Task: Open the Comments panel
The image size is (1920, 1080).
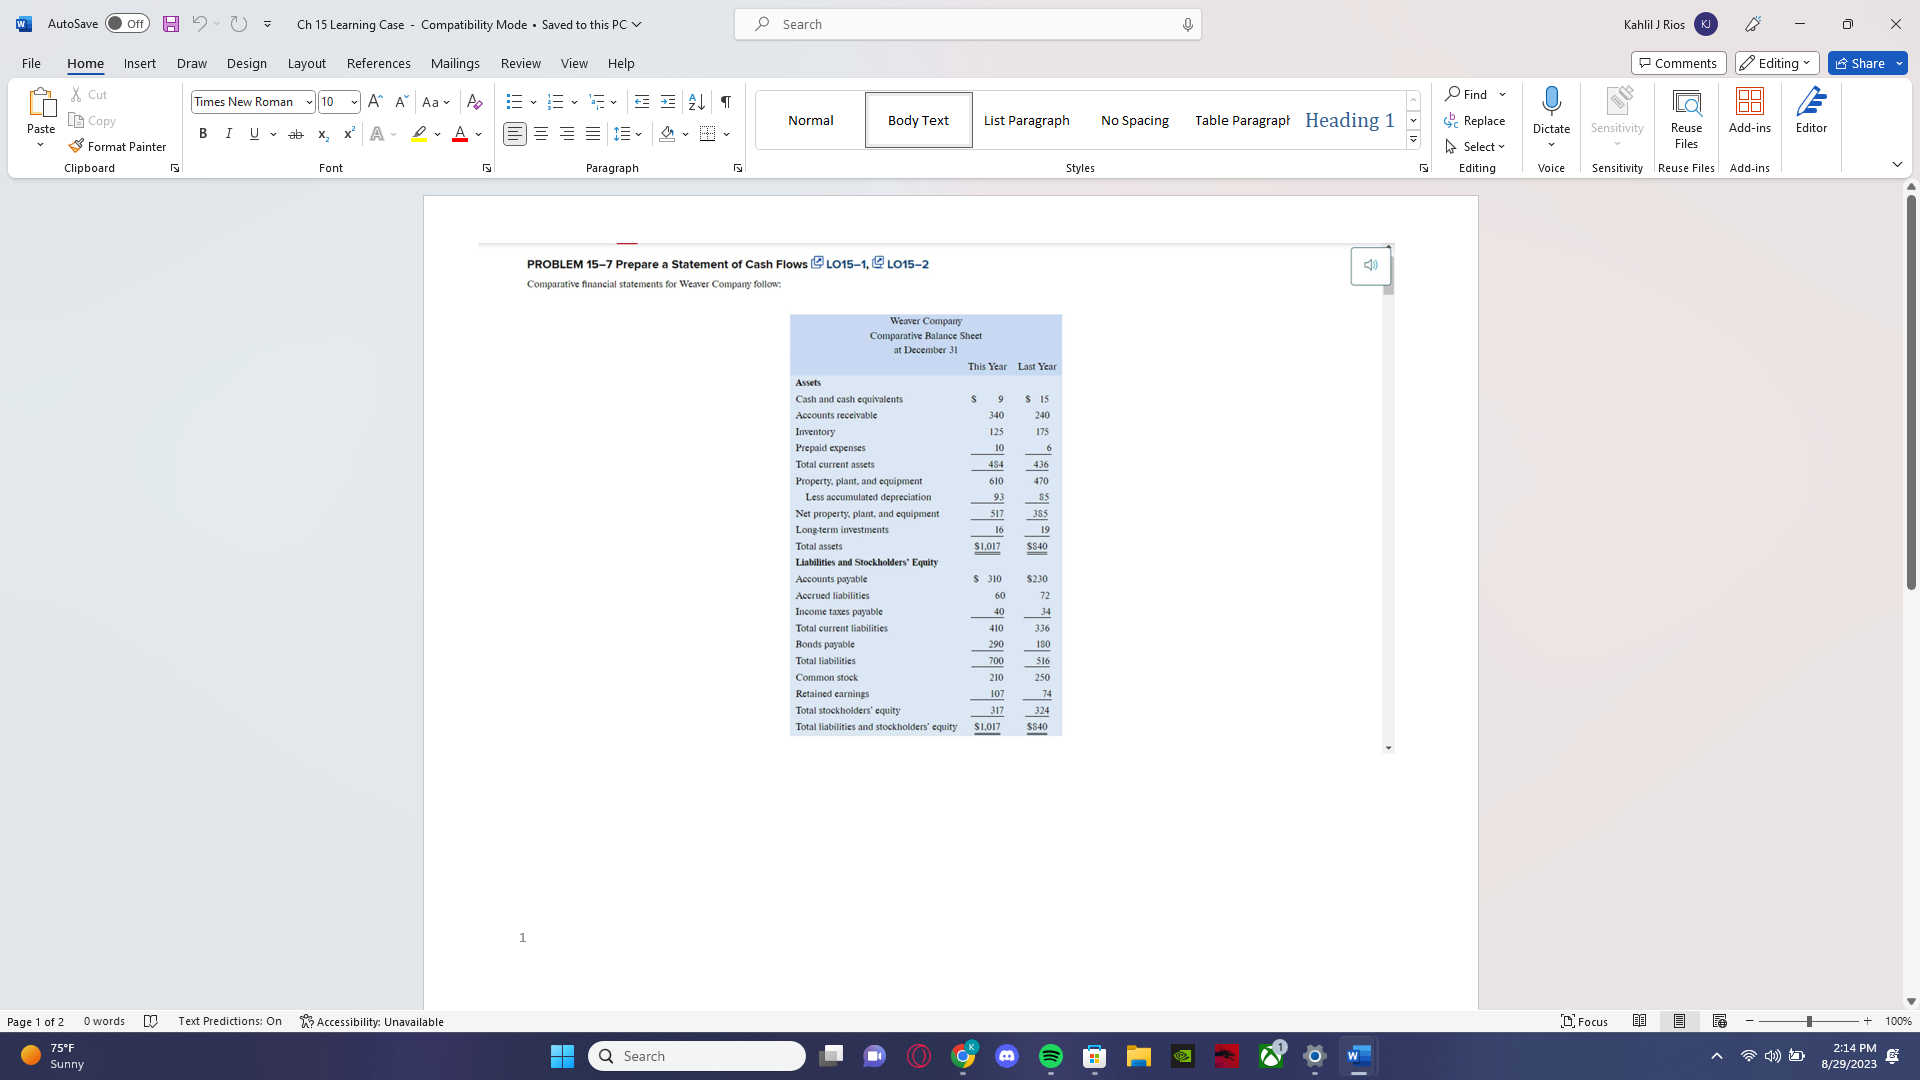Action: pyautogui.click(x=1678, y=62)
